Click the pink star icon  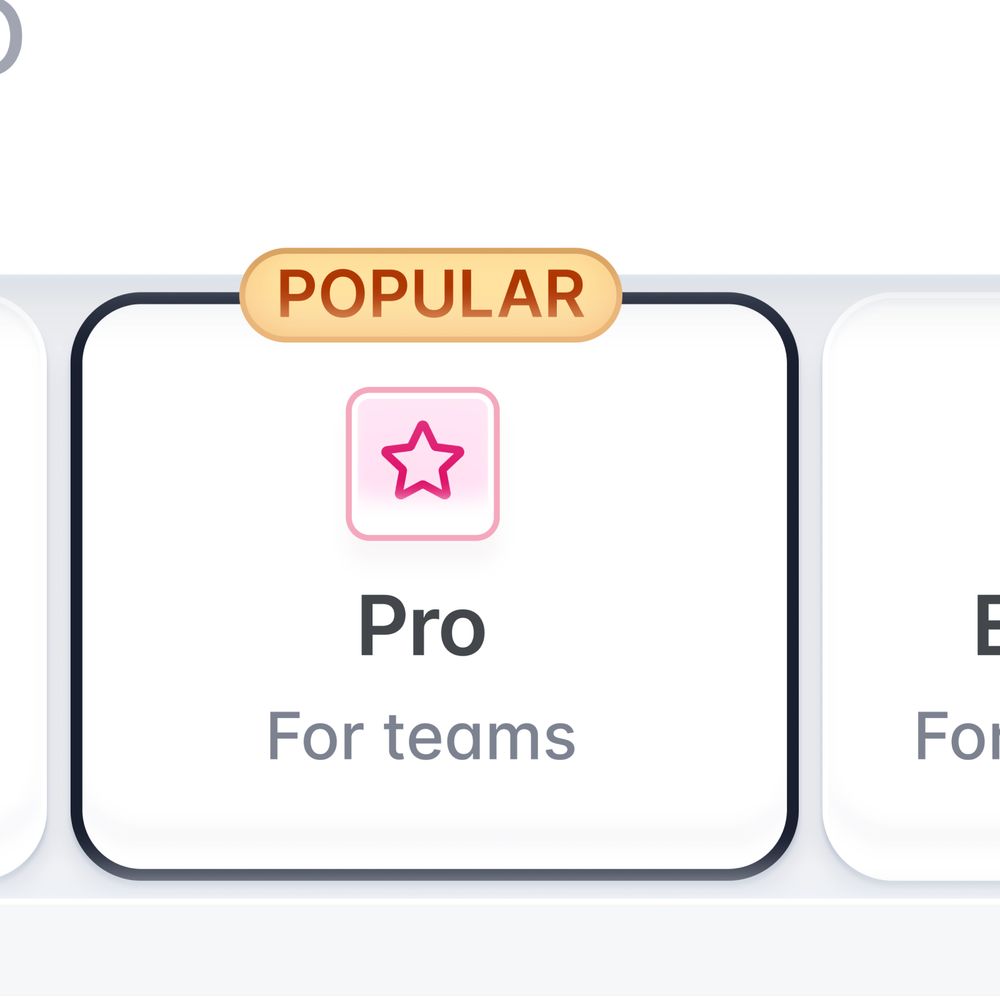(x=423, y=461)
